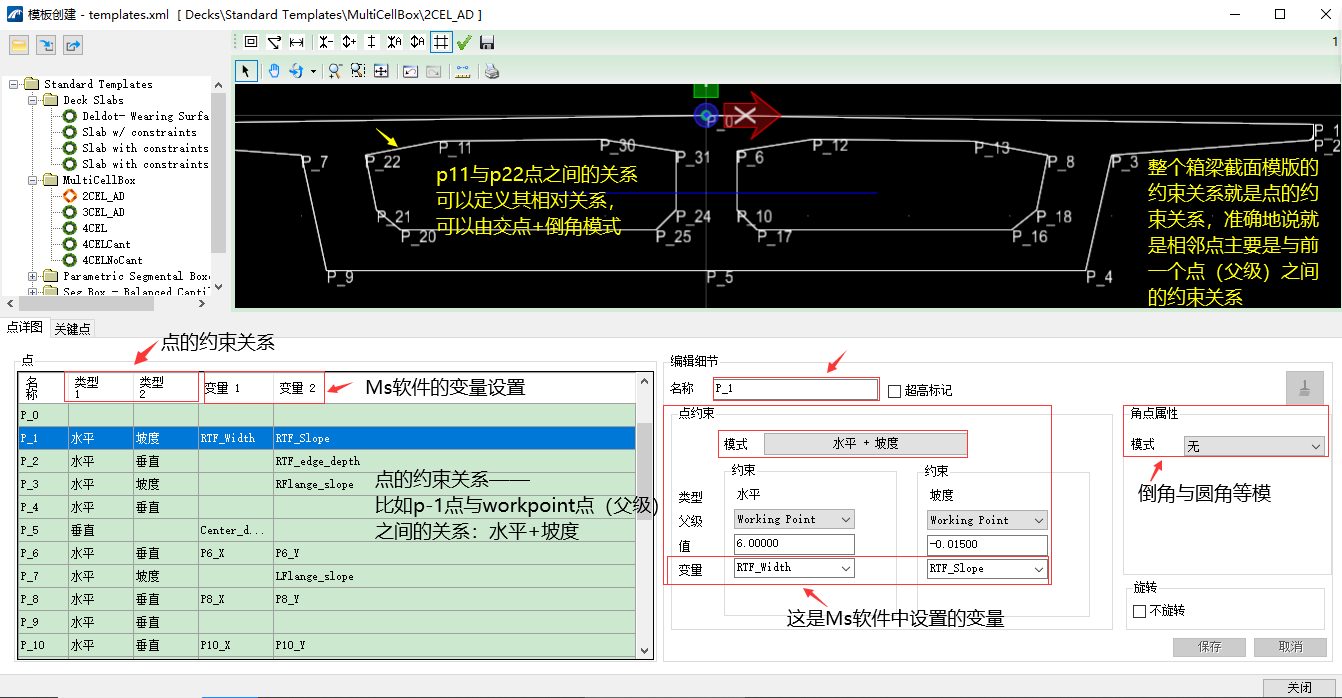Viewport: 1342px width, 698px height.
Task: Open the slope constraint 父级 Working Point dropdown
Action: coord(986,520)
